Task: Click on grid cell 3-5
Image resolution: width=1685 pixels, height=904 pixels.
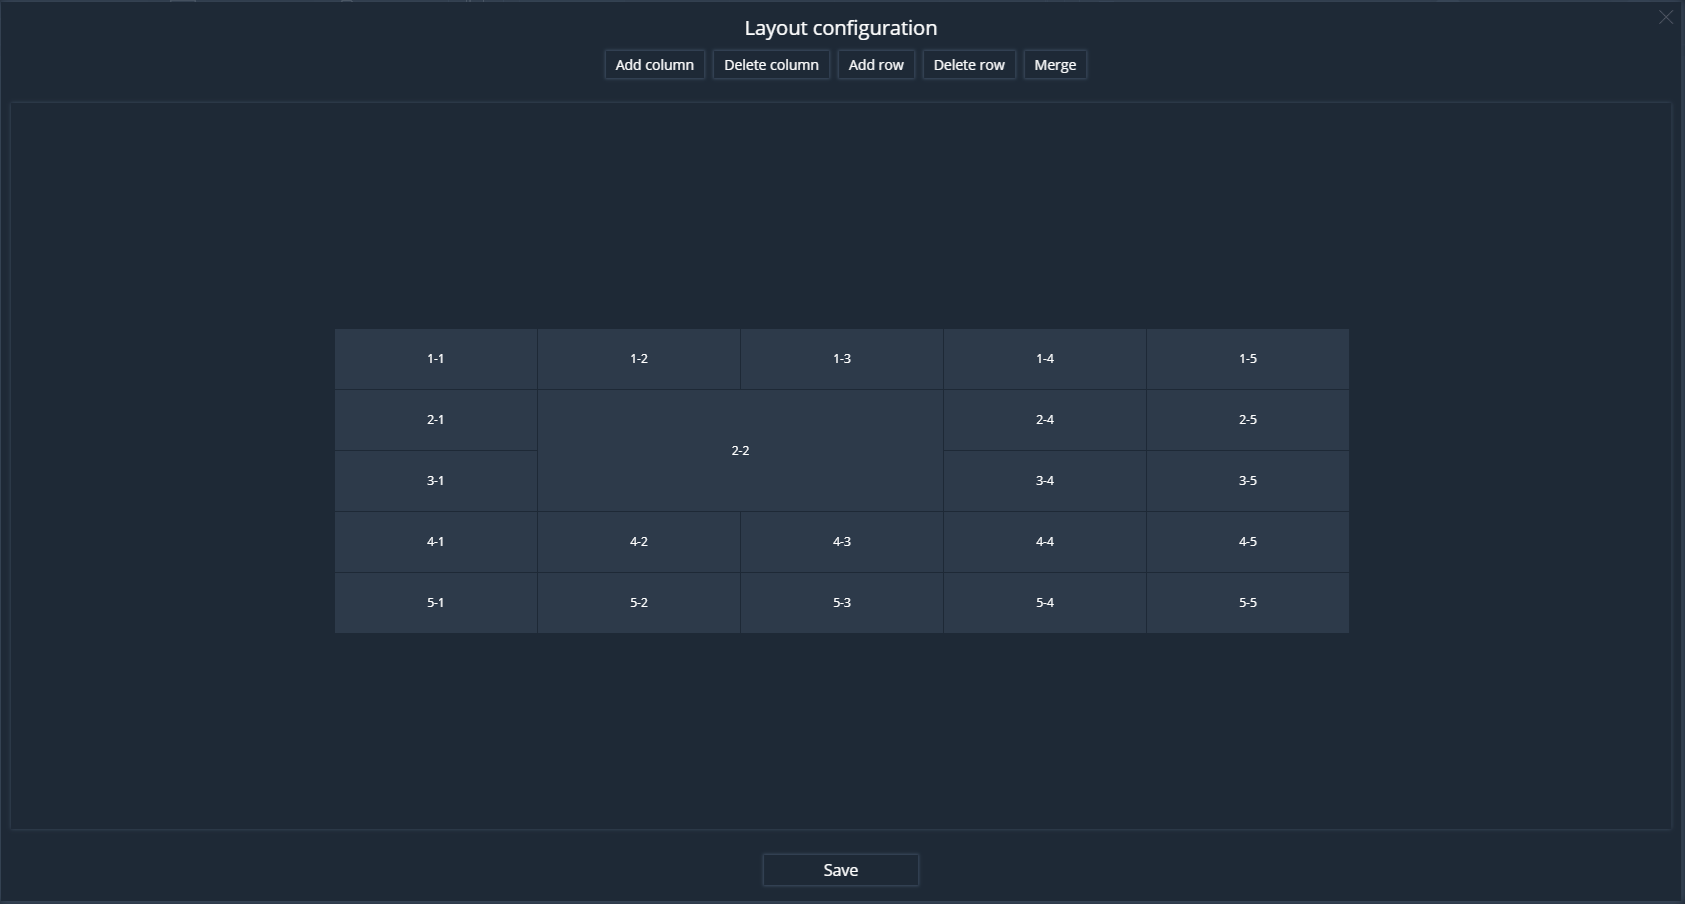Action: 1247,481
